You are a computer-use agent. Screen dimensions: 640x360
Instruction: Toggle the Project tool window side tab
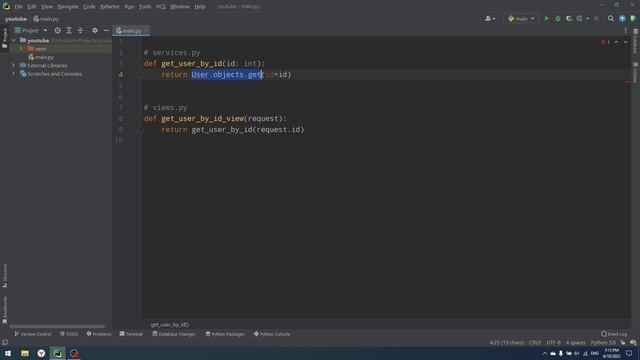4,38
